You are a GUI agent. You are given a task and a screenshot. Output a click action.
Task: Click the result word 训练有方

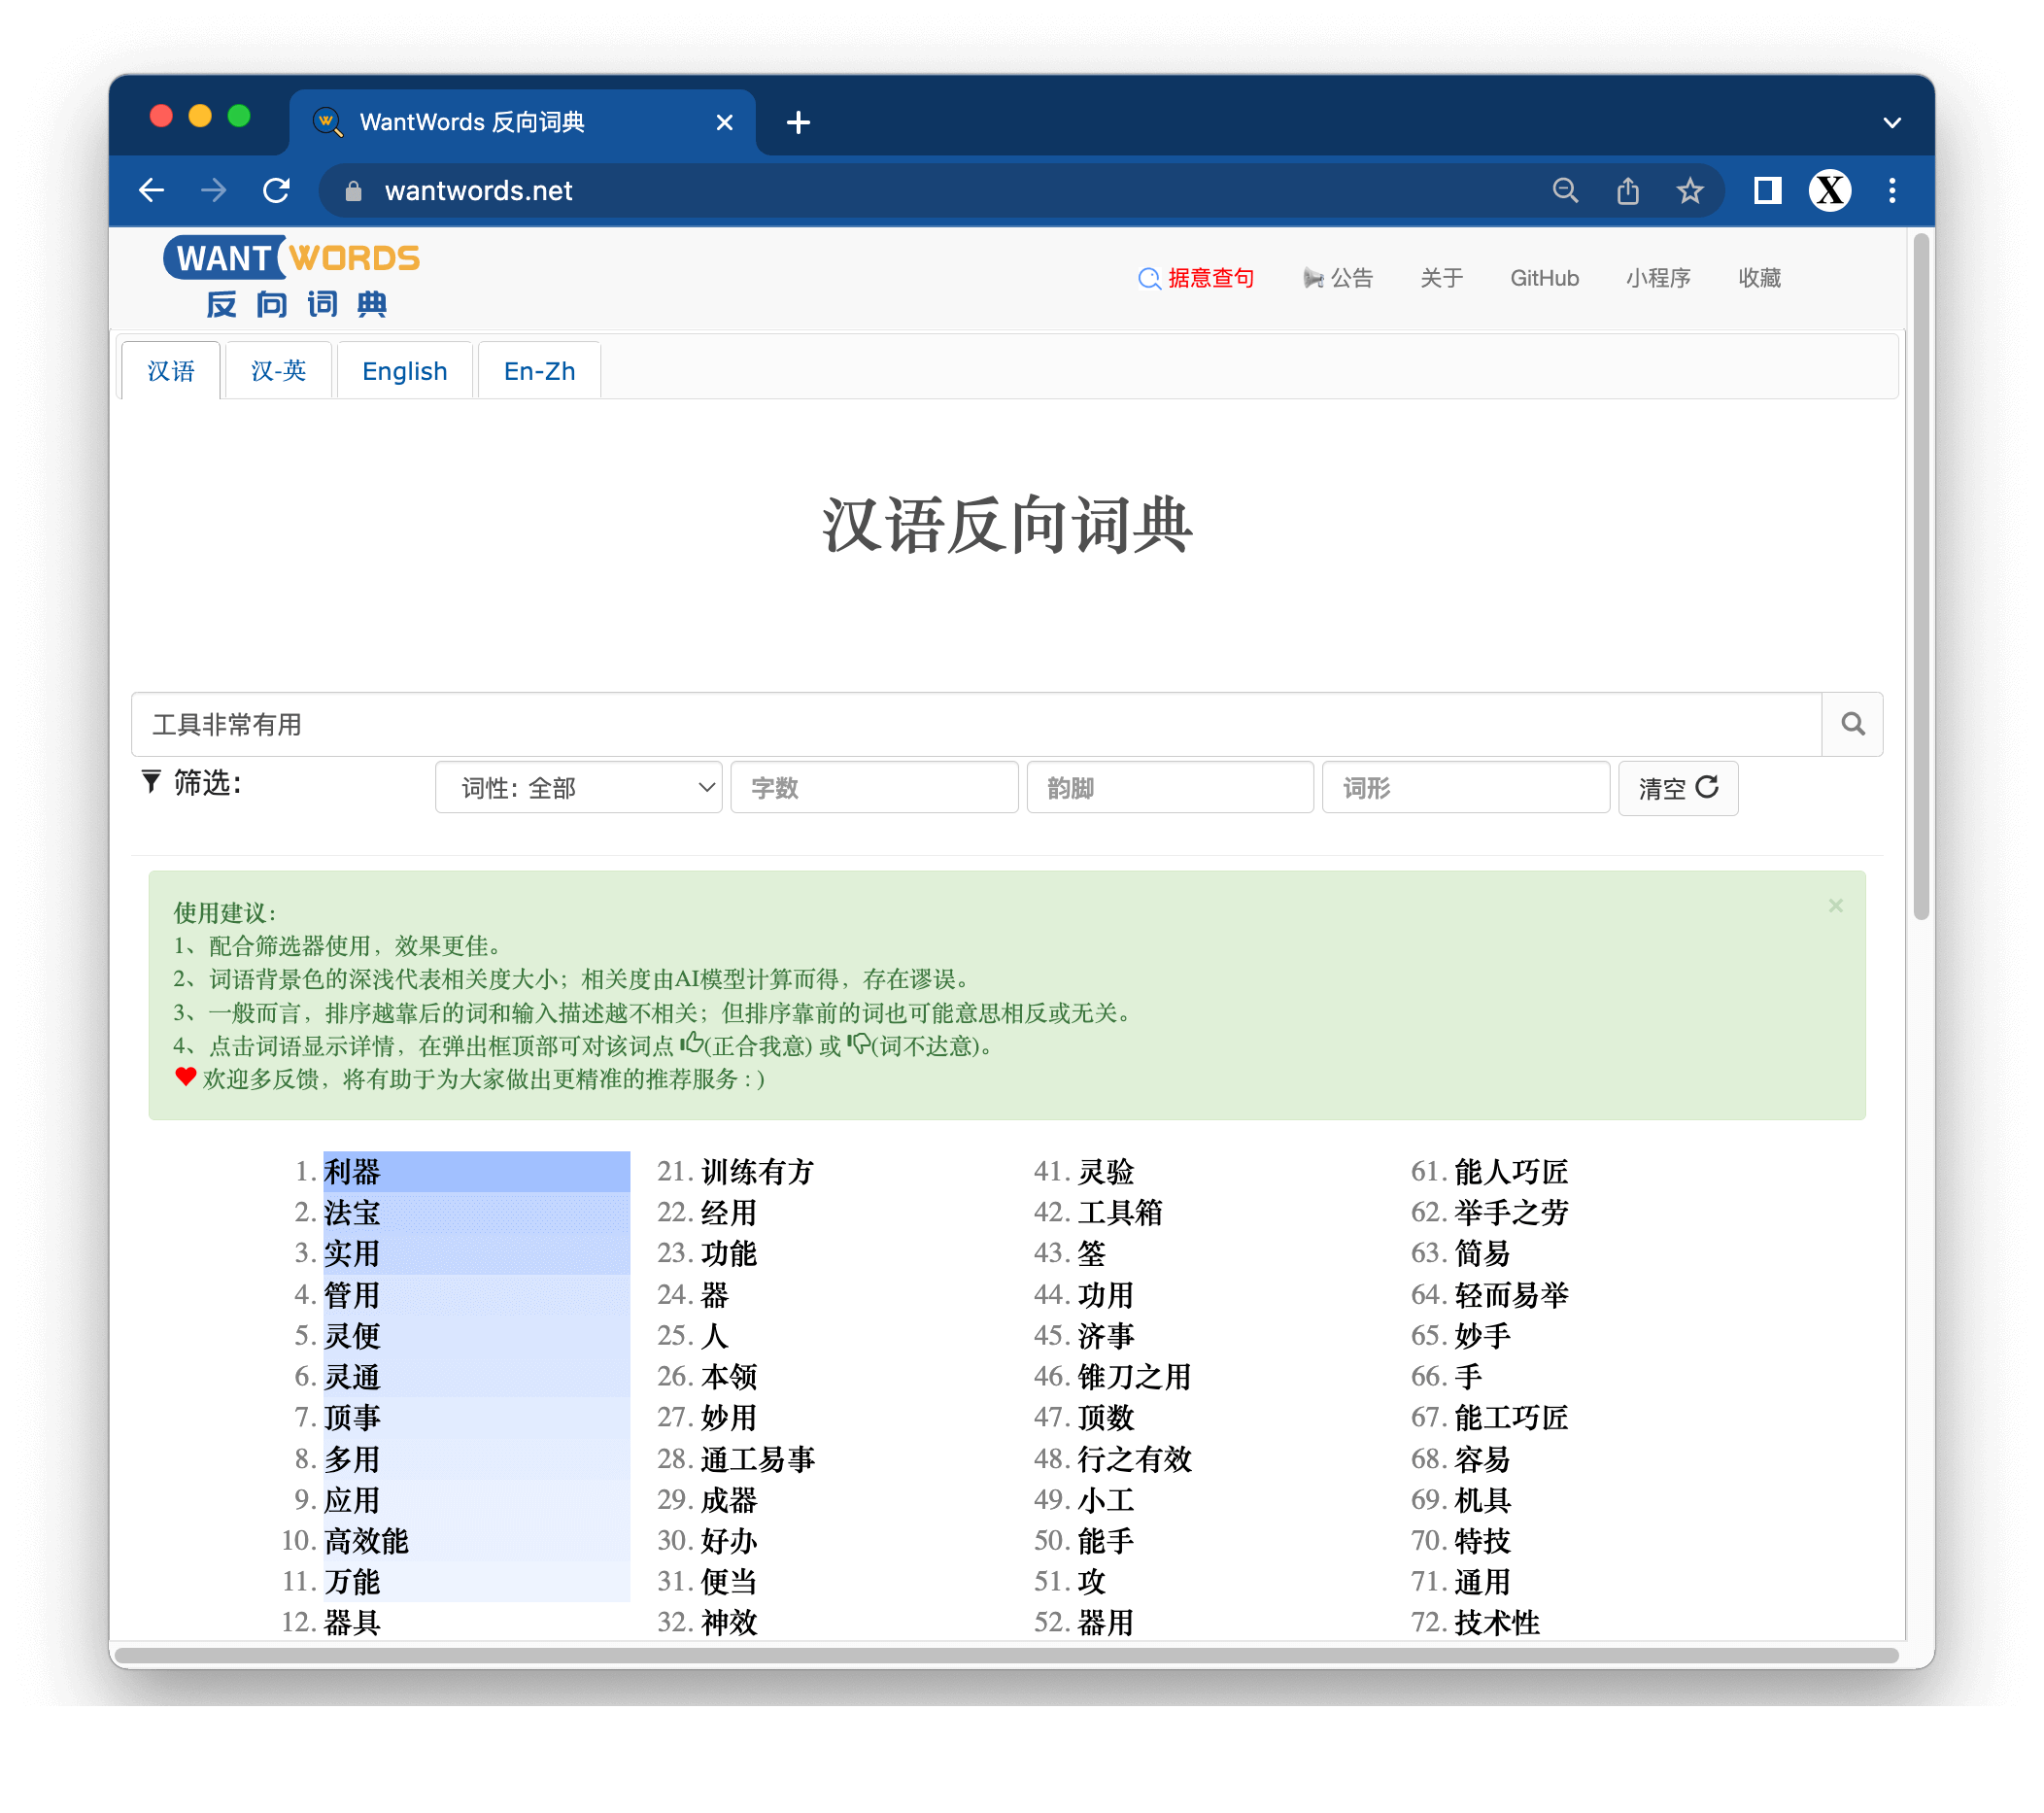pyautogui.click(x=758, y=1171)
